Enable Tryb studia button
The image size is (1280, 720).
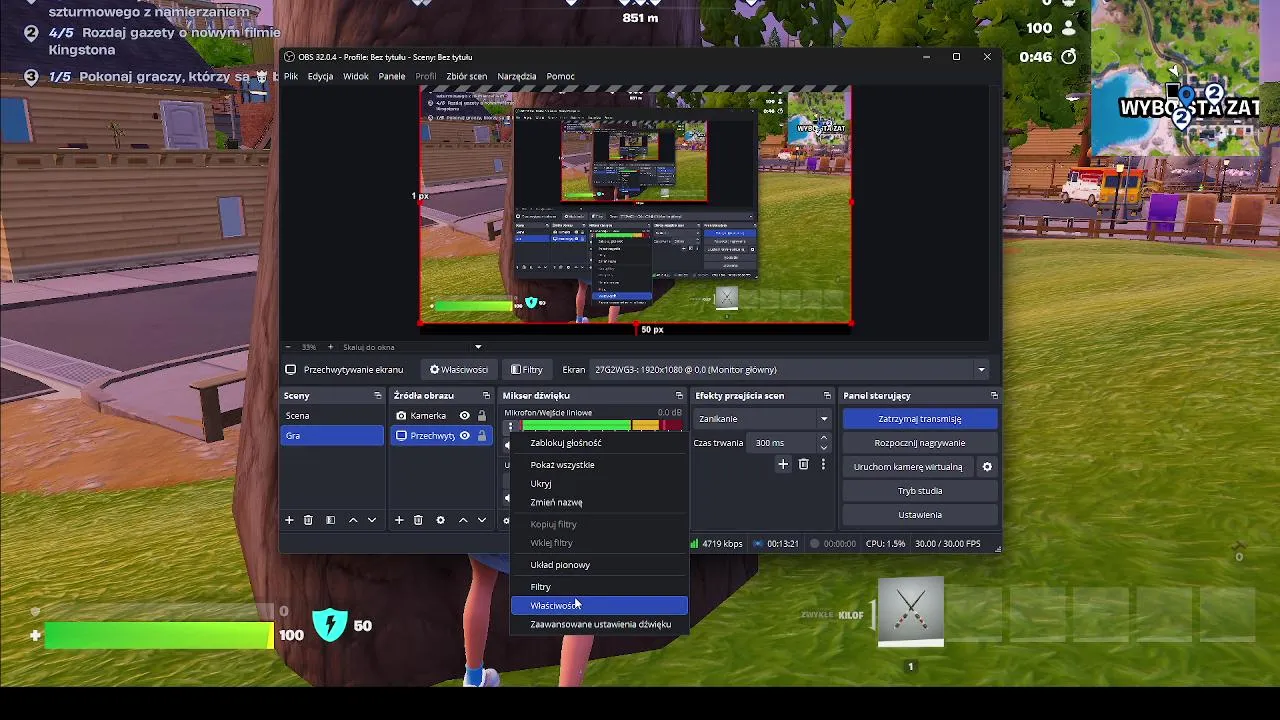920,491
